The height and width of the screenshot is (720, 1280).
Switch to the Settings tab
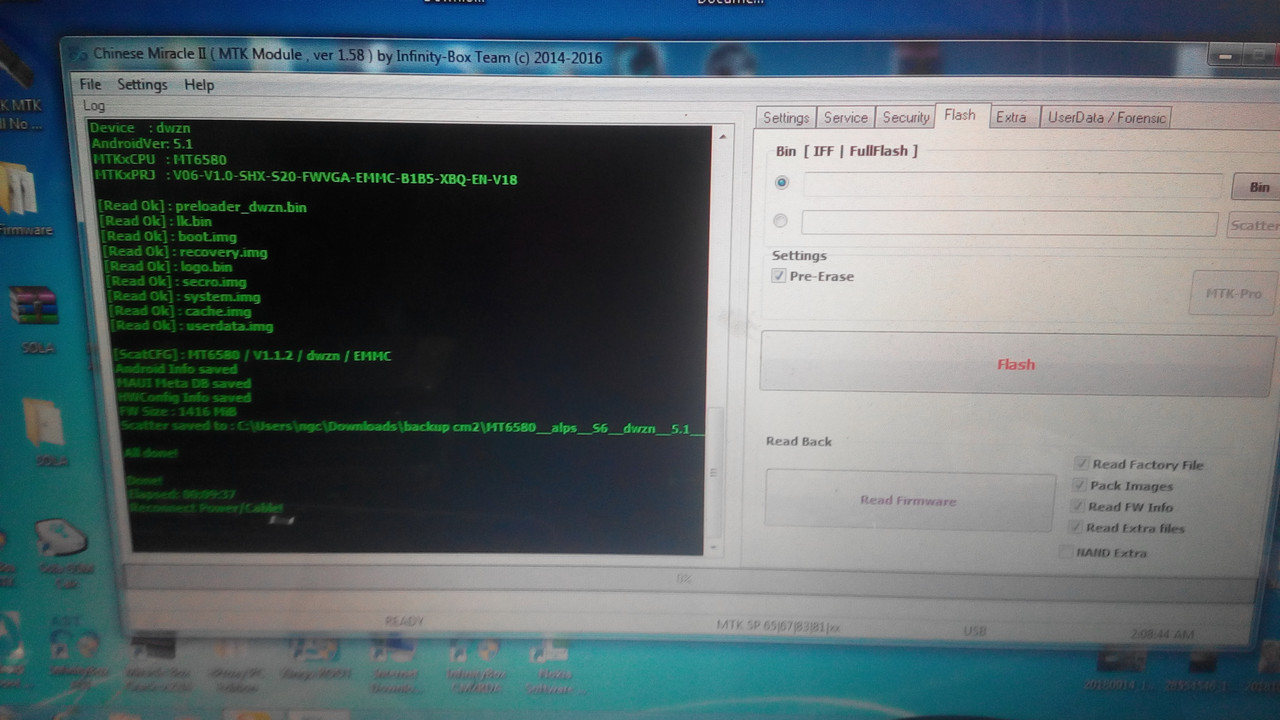point(786,118)
